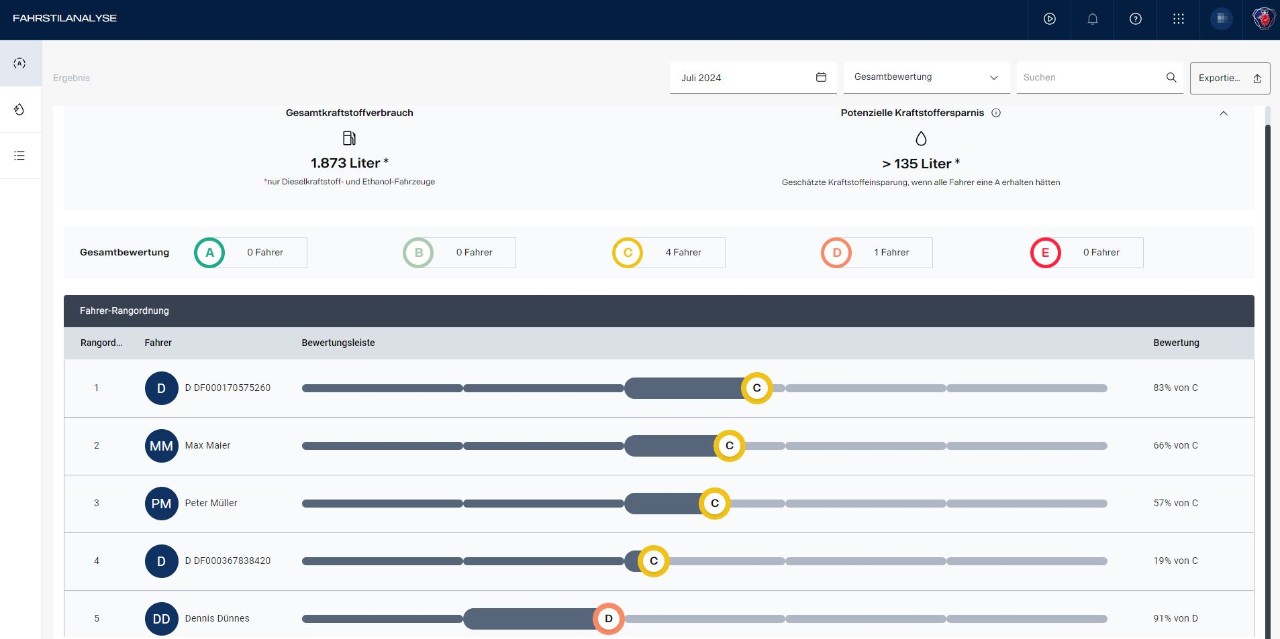Click the Scania griffin logo
This screenshot has height=639, width=1280.
click(1263, 19)
